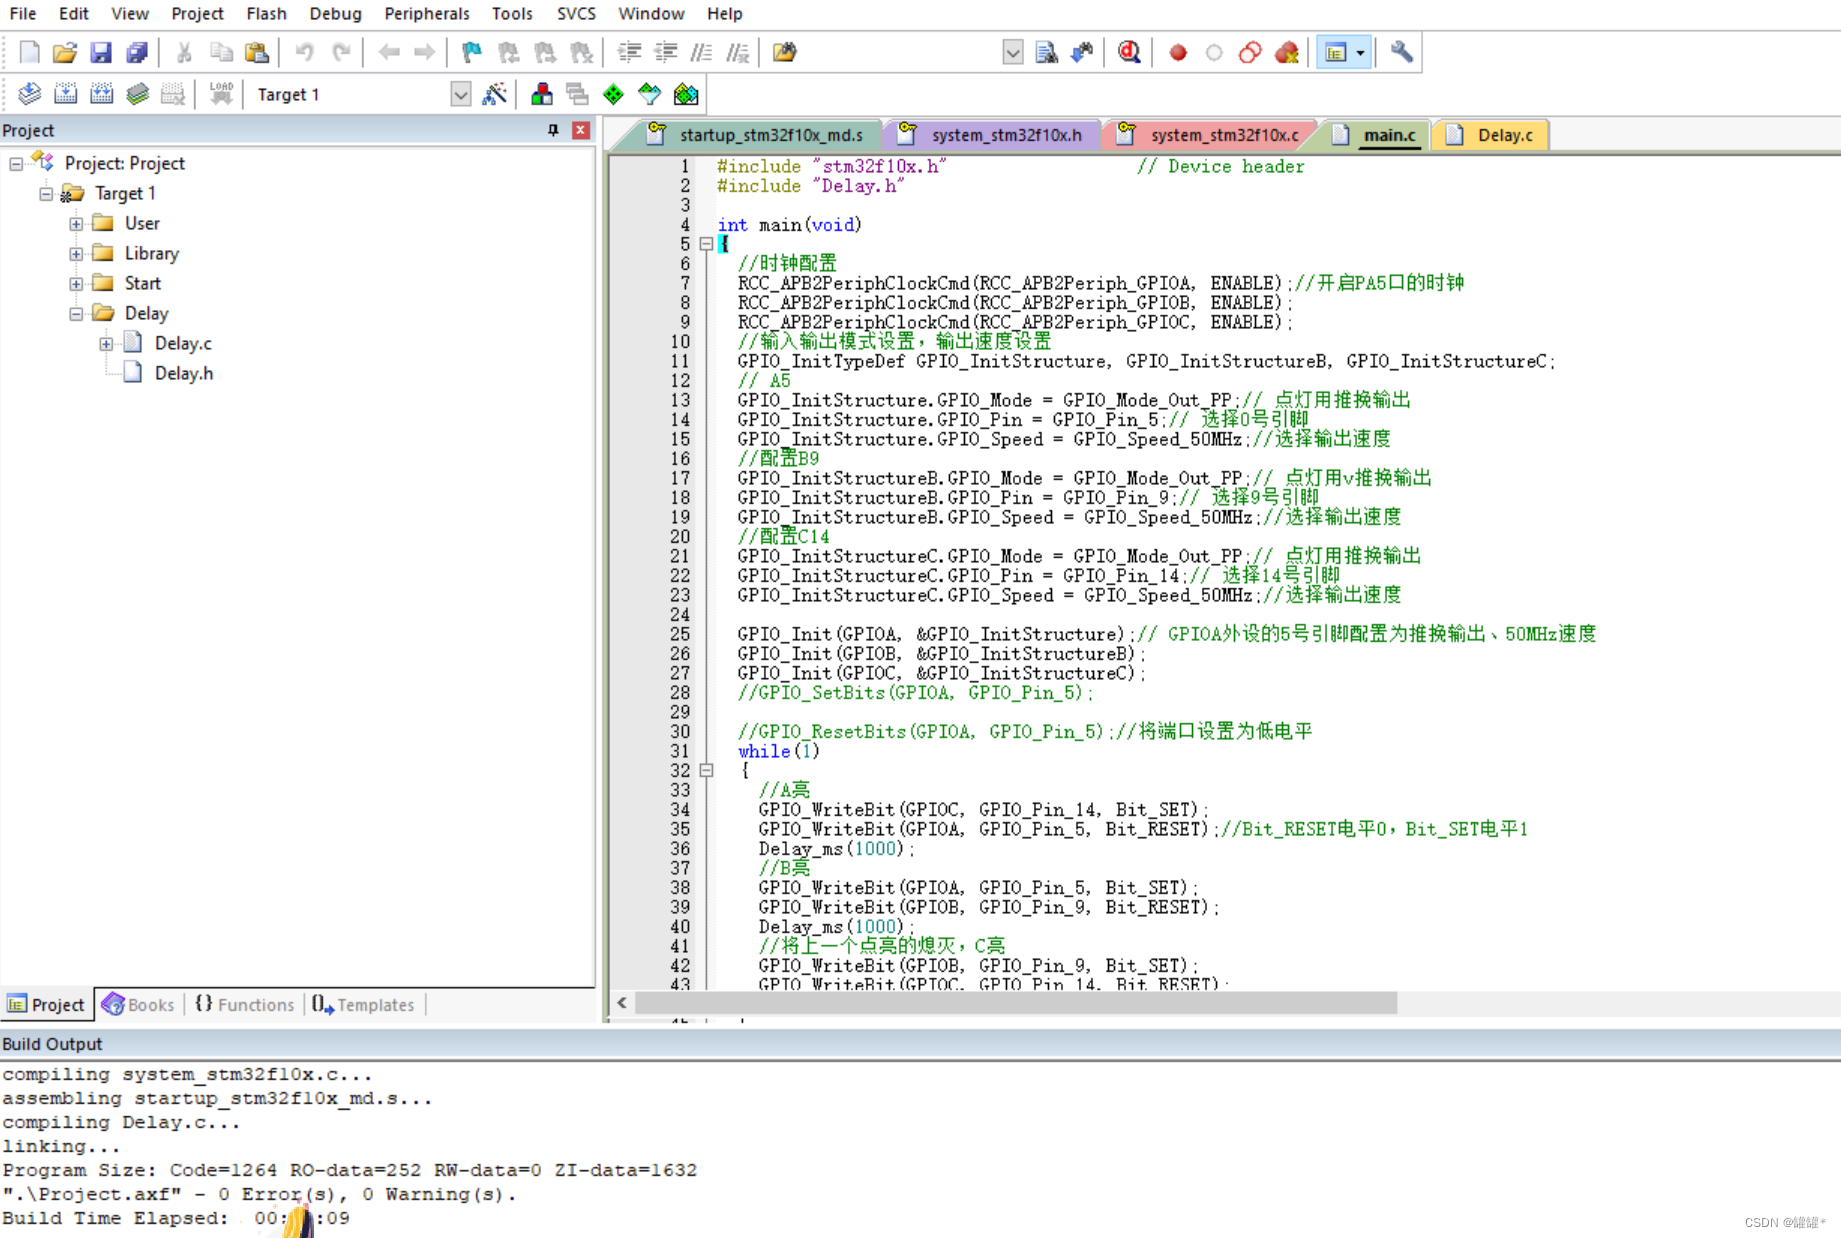Kill all breakpoints with the red circles X icon
The width and height of the screenshot is (1841, 1238).
pos(1287,52)
